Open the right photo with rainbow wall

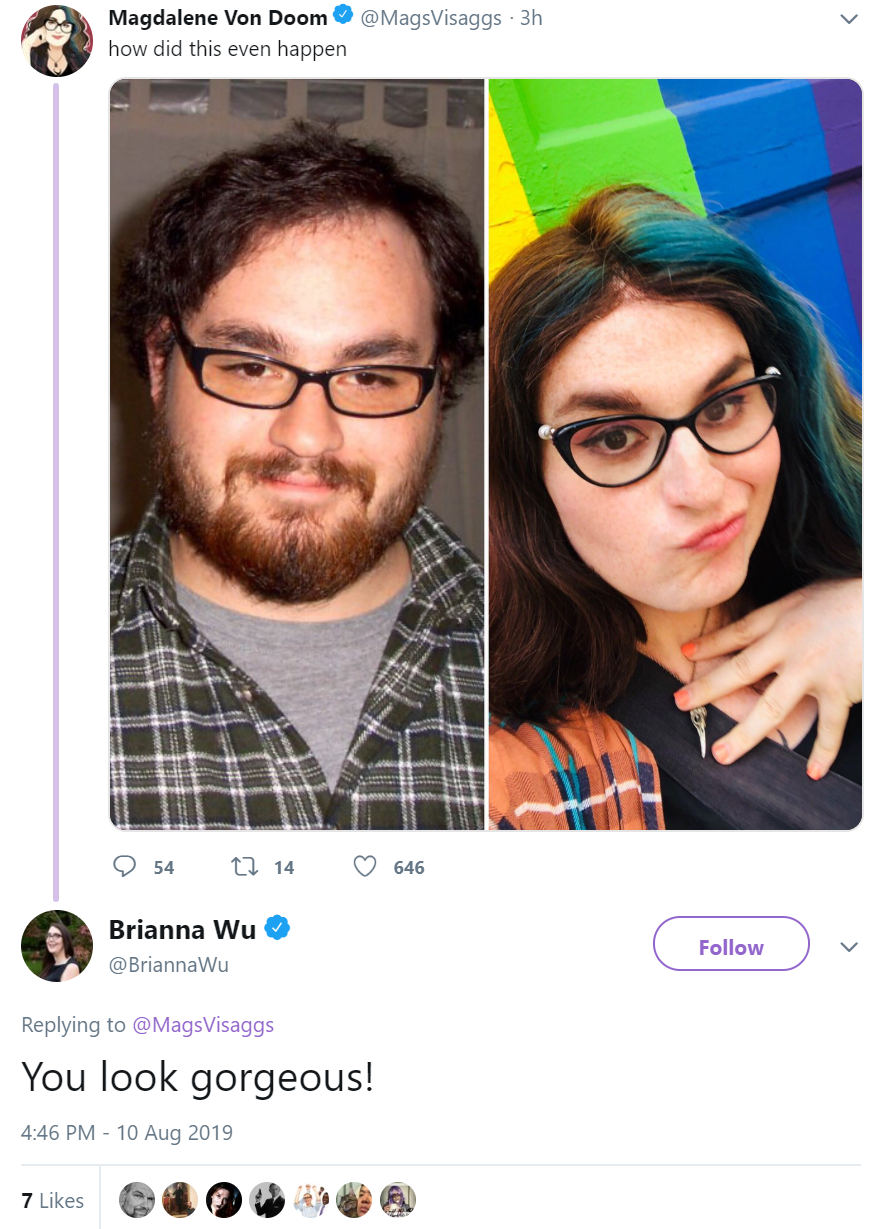[x=675, y=455]
